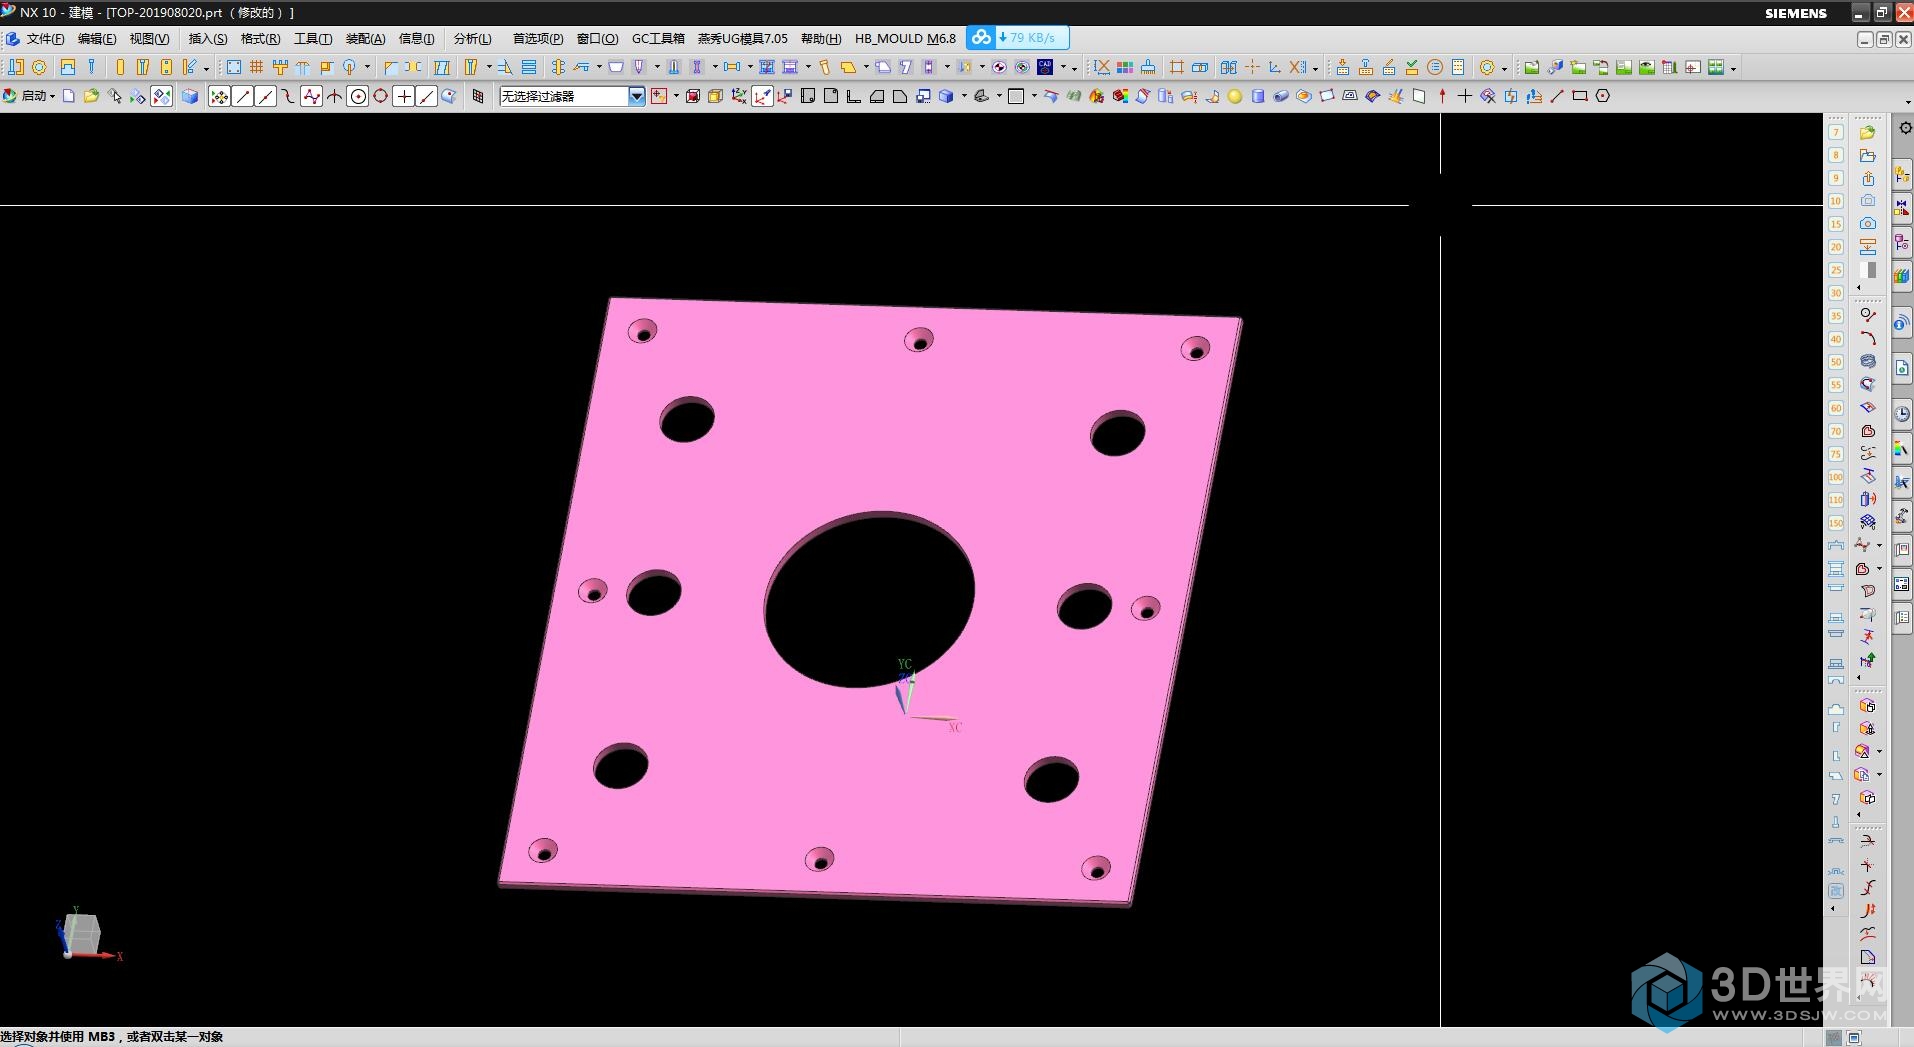Open the HB_MOULD M6.8 menu
The height and width of the screenshot is (1047, 1914).
905,39
